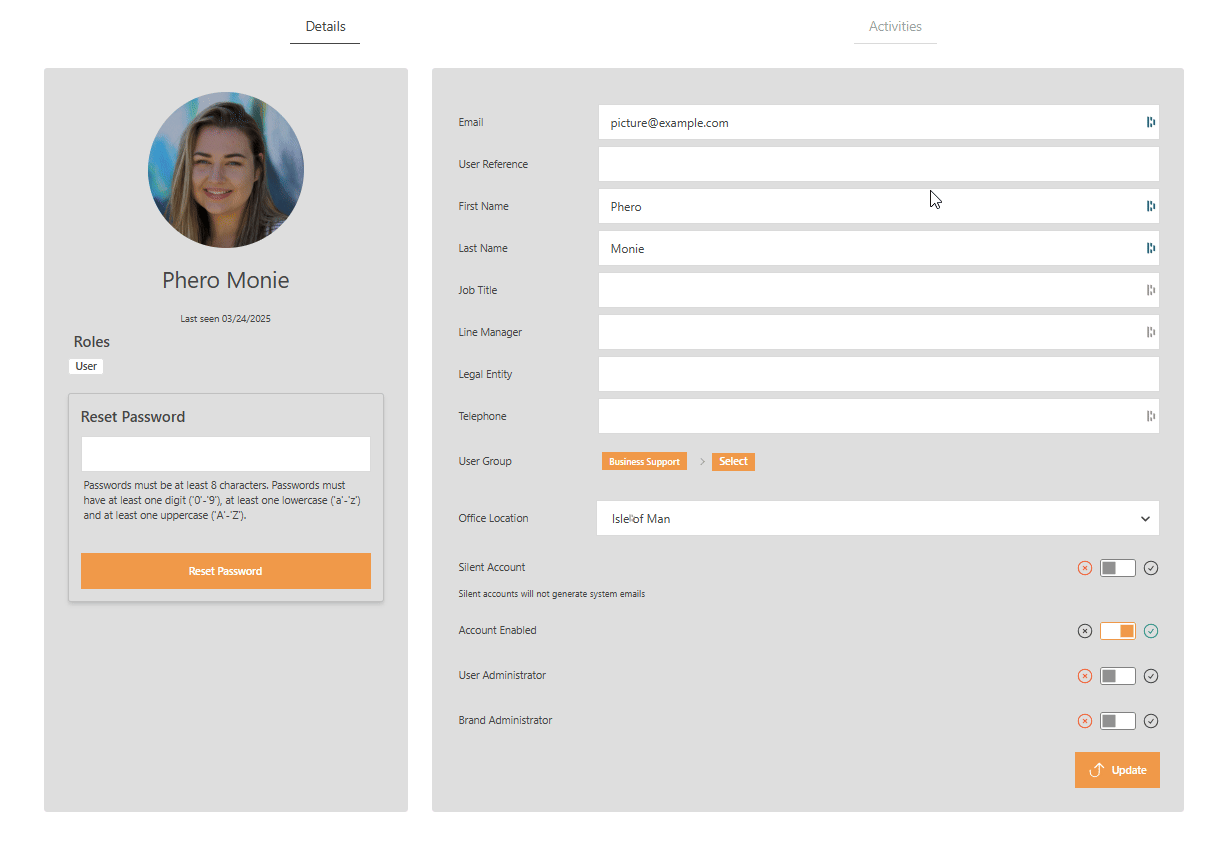Click the red cross icon beside Silent Account
Viewport: 1225px width, 844px height.
pos(1085,567)
